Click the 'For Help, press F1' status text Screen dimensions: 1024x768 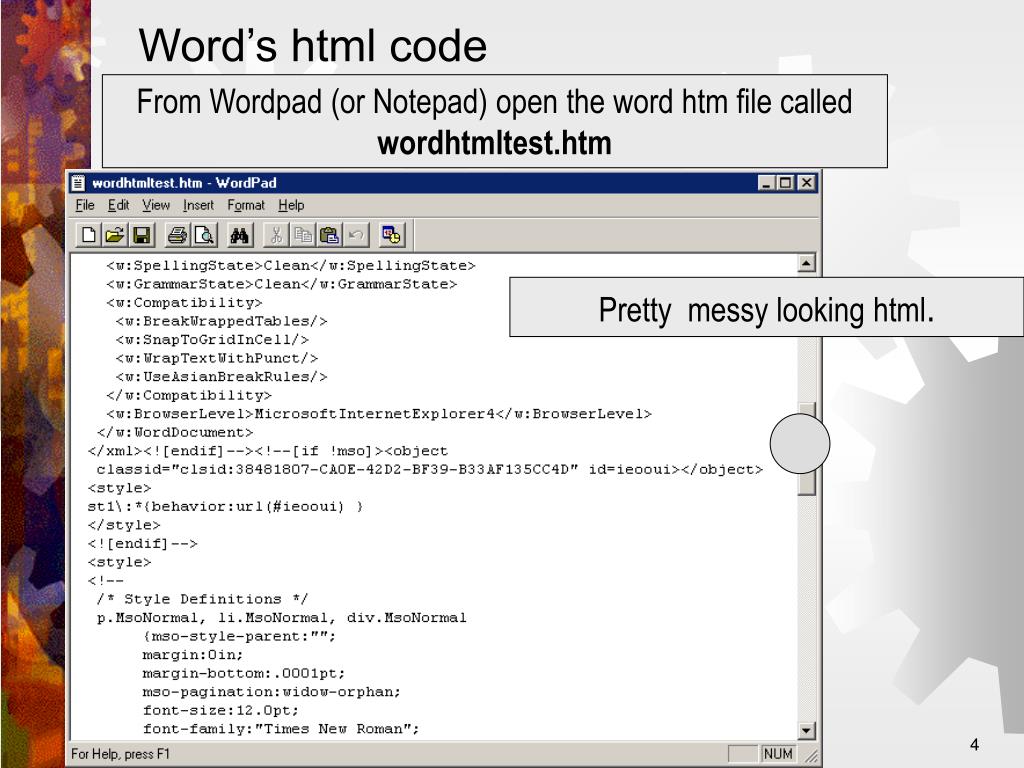[120, 754]
